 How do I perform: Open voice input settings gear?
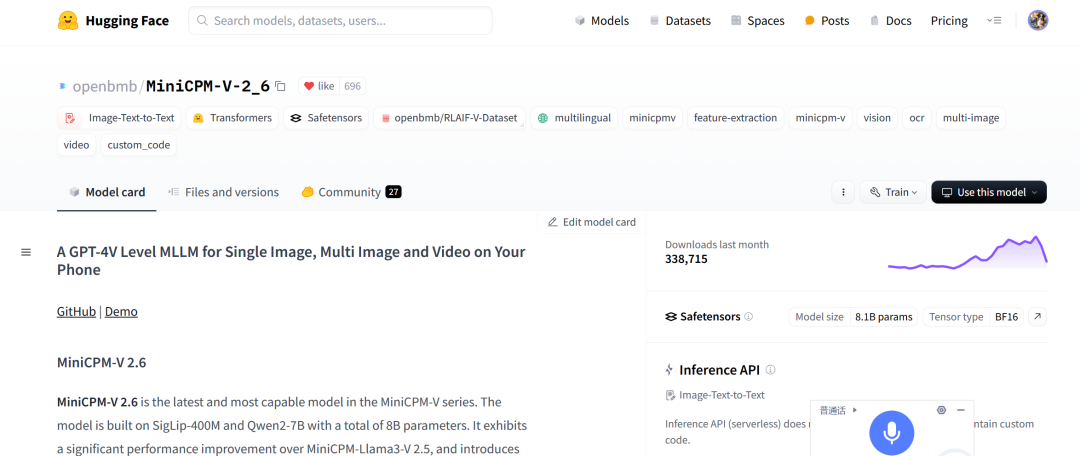[941, 410]
